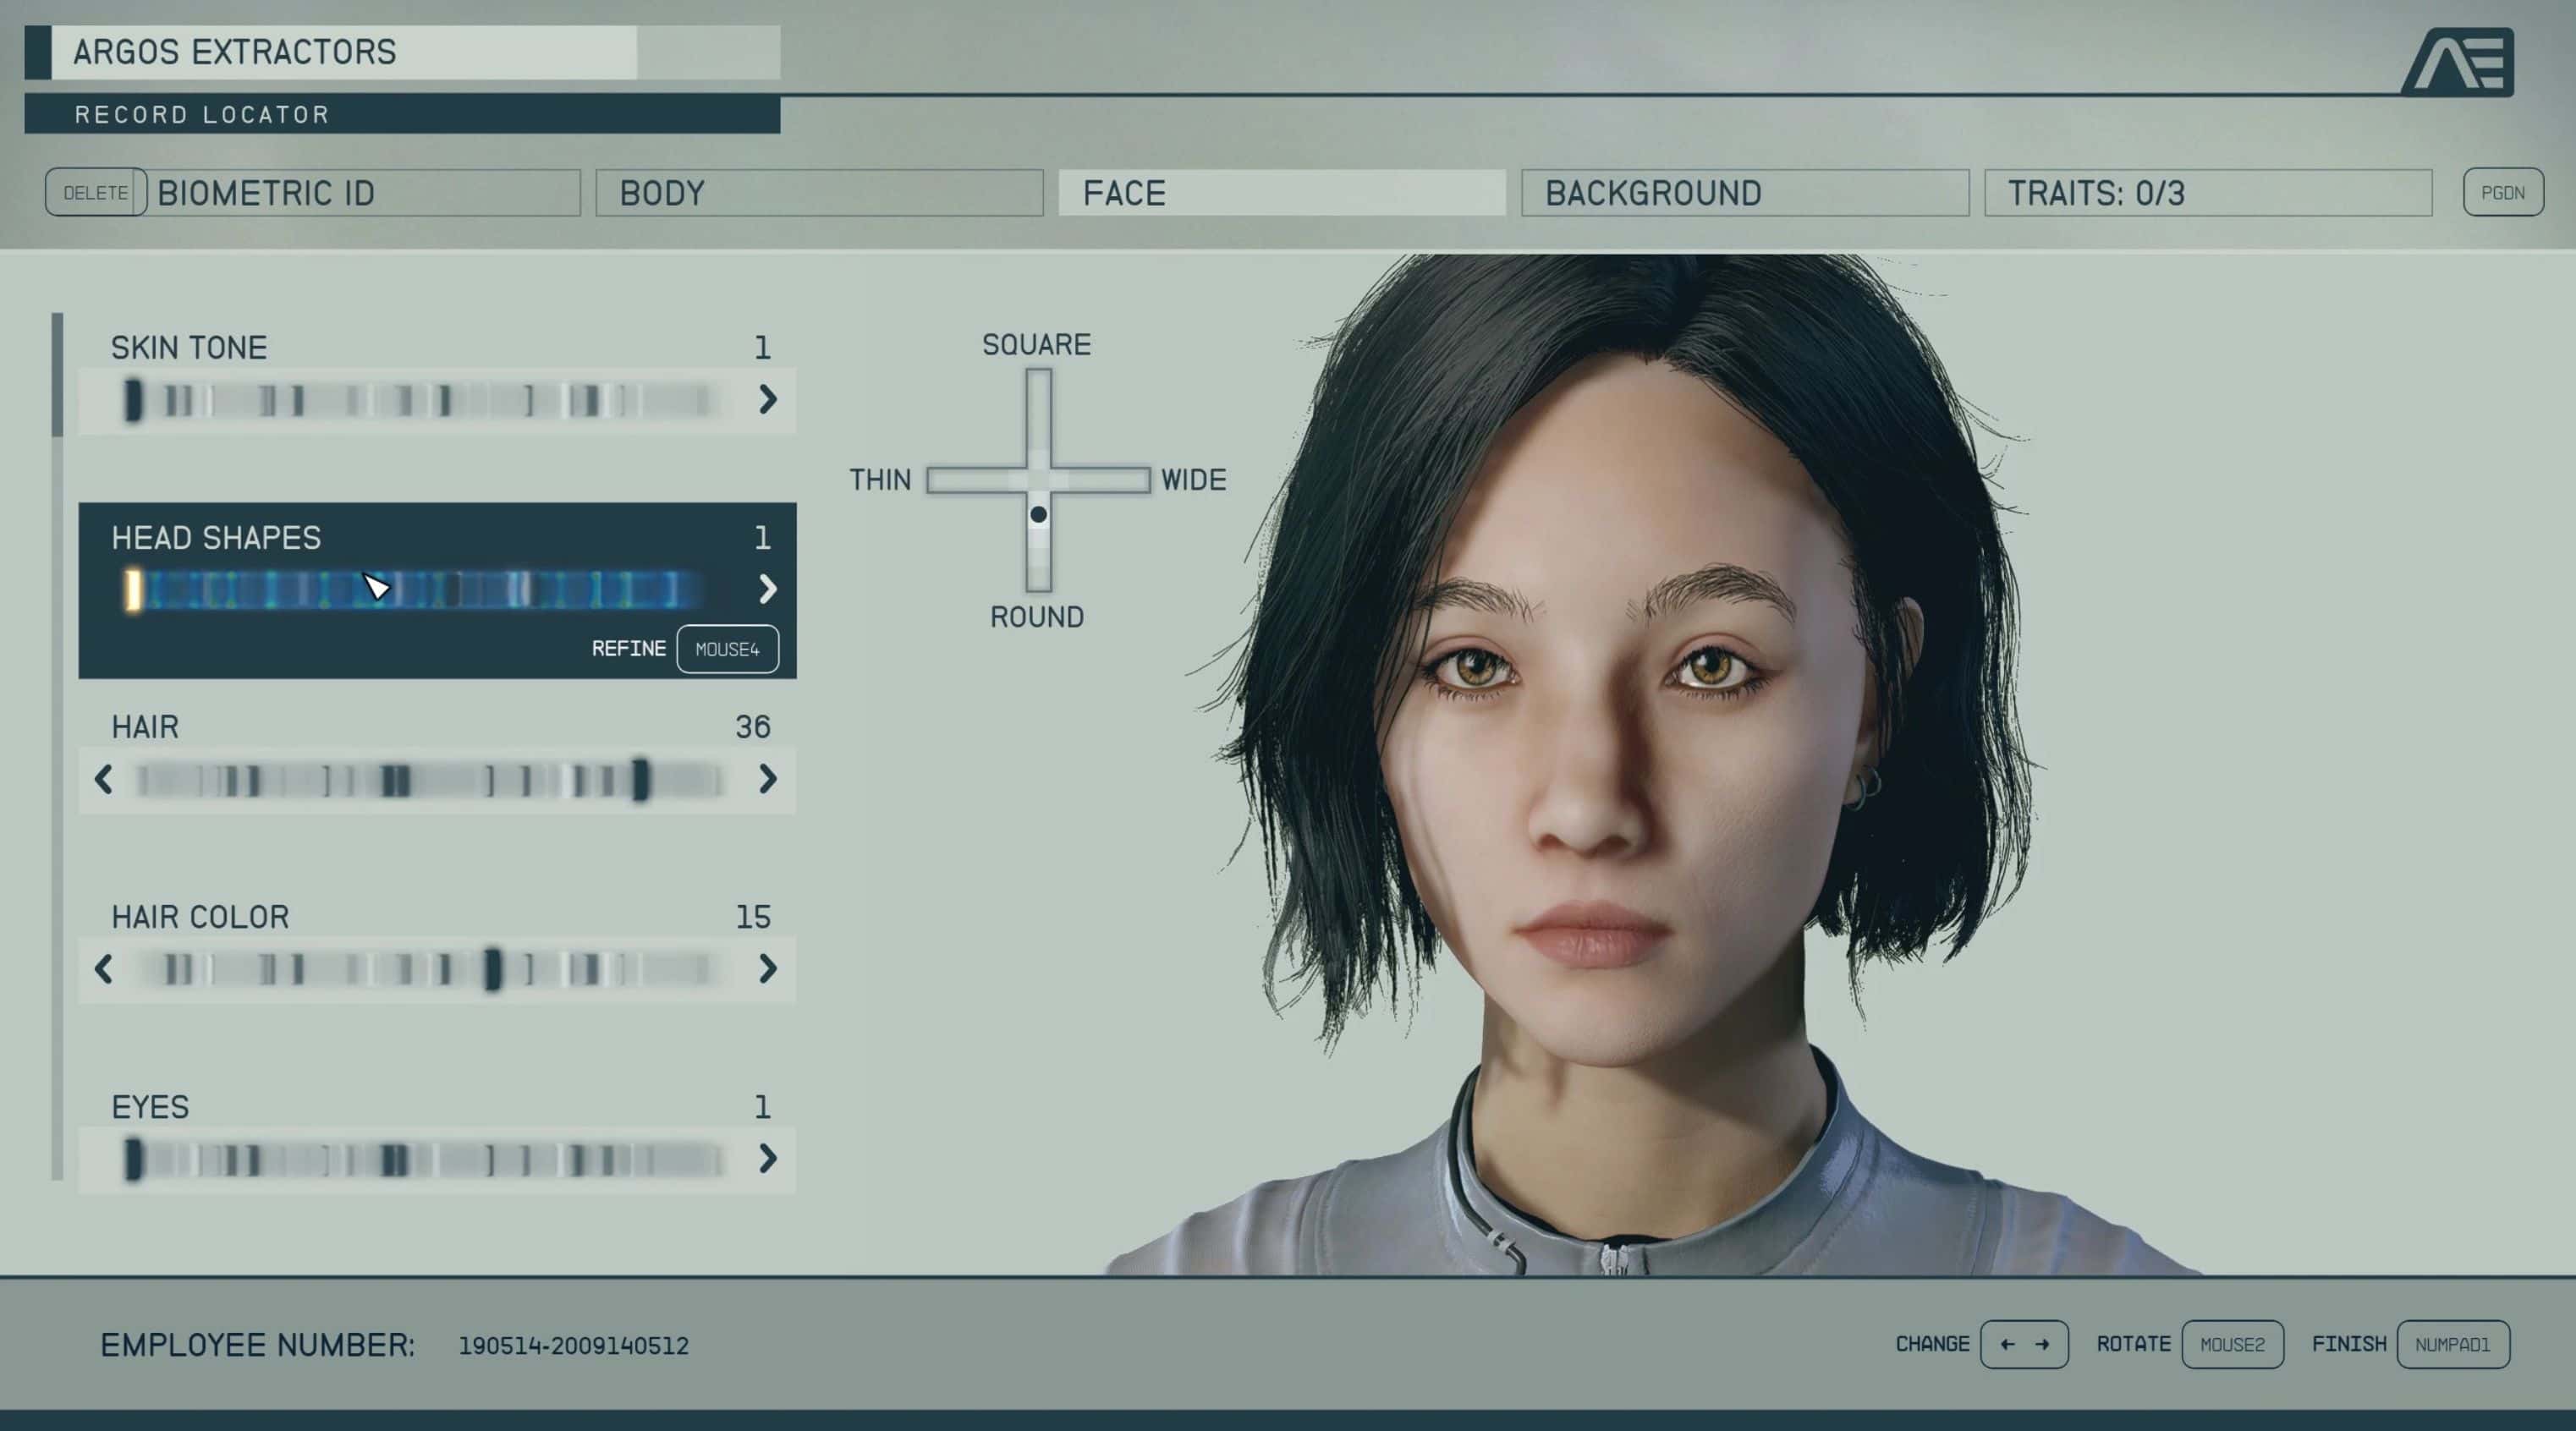The image size is (2576, 1431).
Task: Go to next Hair Color
Action: (x=767, y=968)
